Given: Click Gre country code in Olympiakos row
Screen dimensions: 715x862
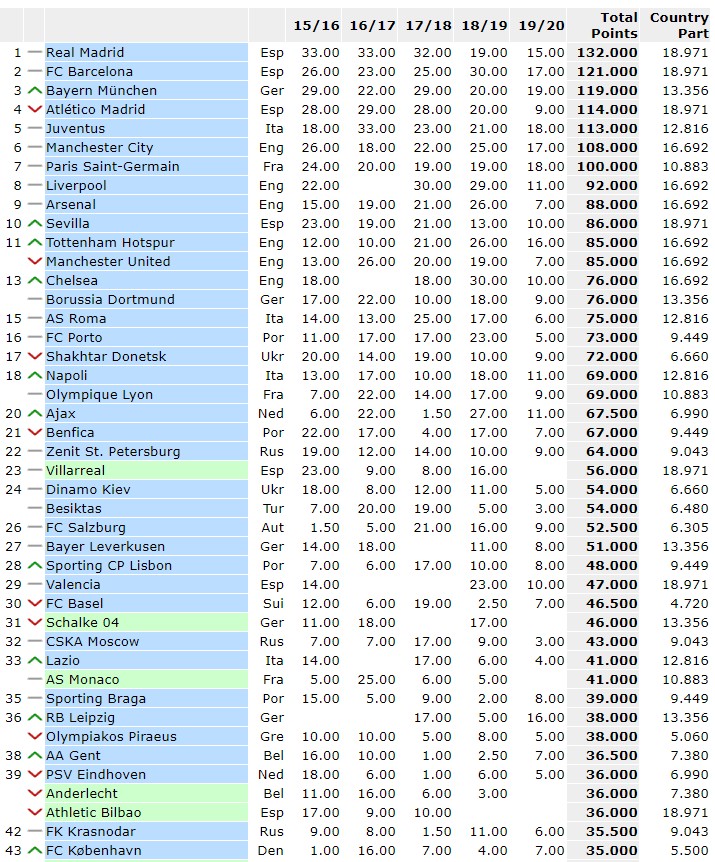Looking at the screenshot, I should tap(272, 737).
